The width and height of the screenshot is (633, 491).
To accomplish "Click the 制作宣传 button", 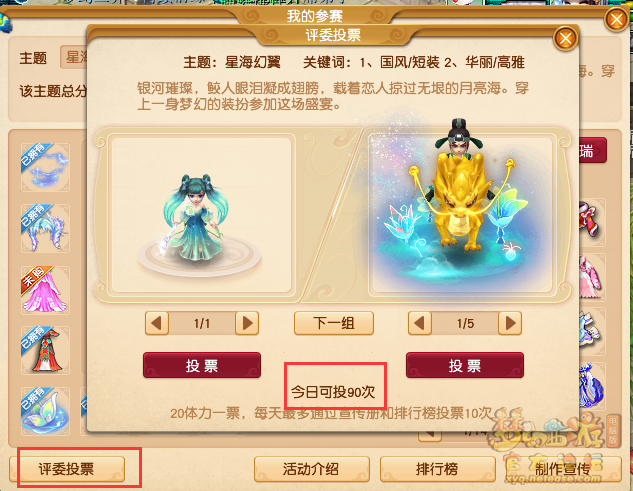I will (x=564, y=469).
